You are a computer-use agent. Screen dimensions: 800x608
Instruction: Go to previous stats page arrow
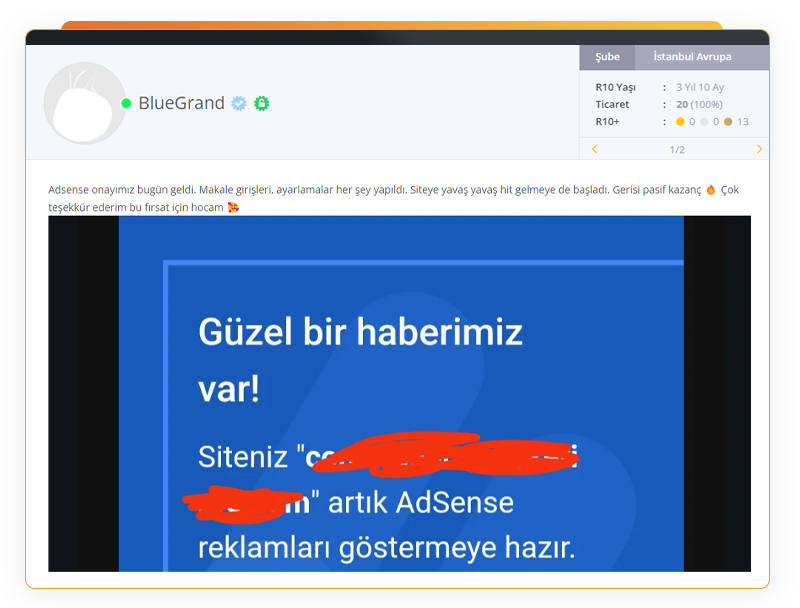pyautogui.click(x=594, y=149)
